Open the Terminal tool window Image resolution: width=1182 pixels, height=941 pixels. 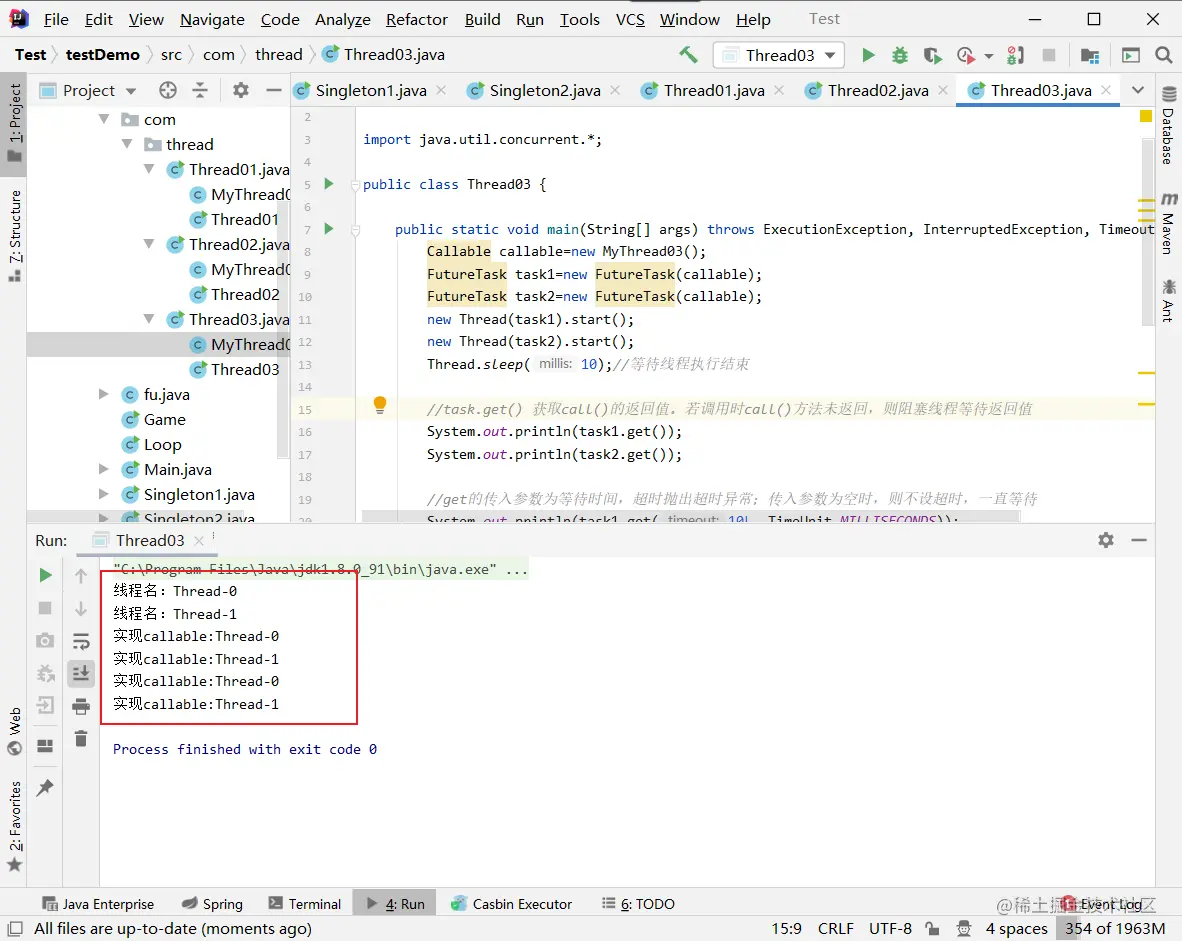pyautogui.click(x=305, y=903)
